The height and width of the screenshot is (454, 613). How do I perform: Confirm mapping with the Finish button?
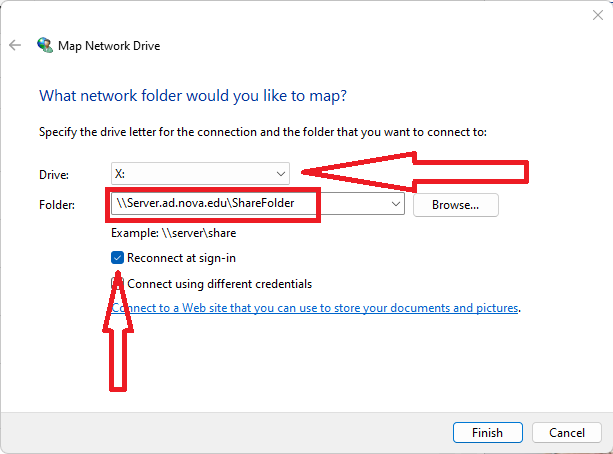488,432
